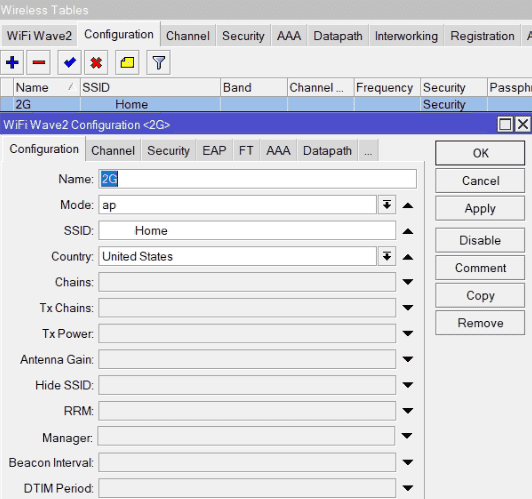Click the disabled Chains field

click(x=247, y=282)
